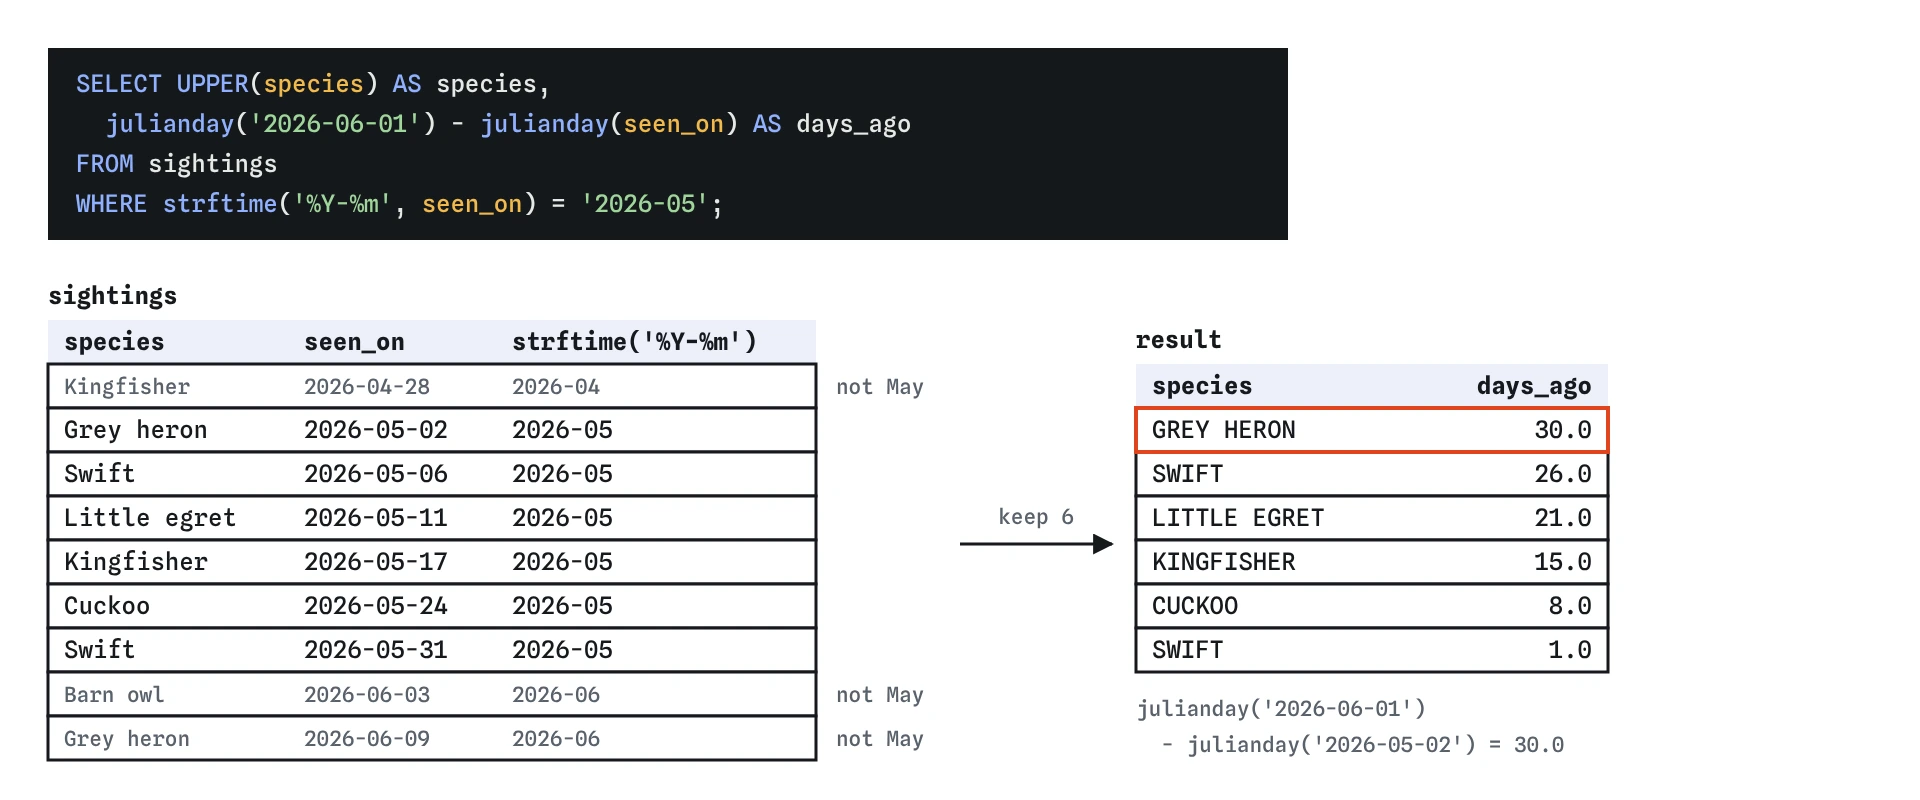Click the 'LITTLE EGRET' result cell
The image size is (1920, 800).
coord(1238,518)
